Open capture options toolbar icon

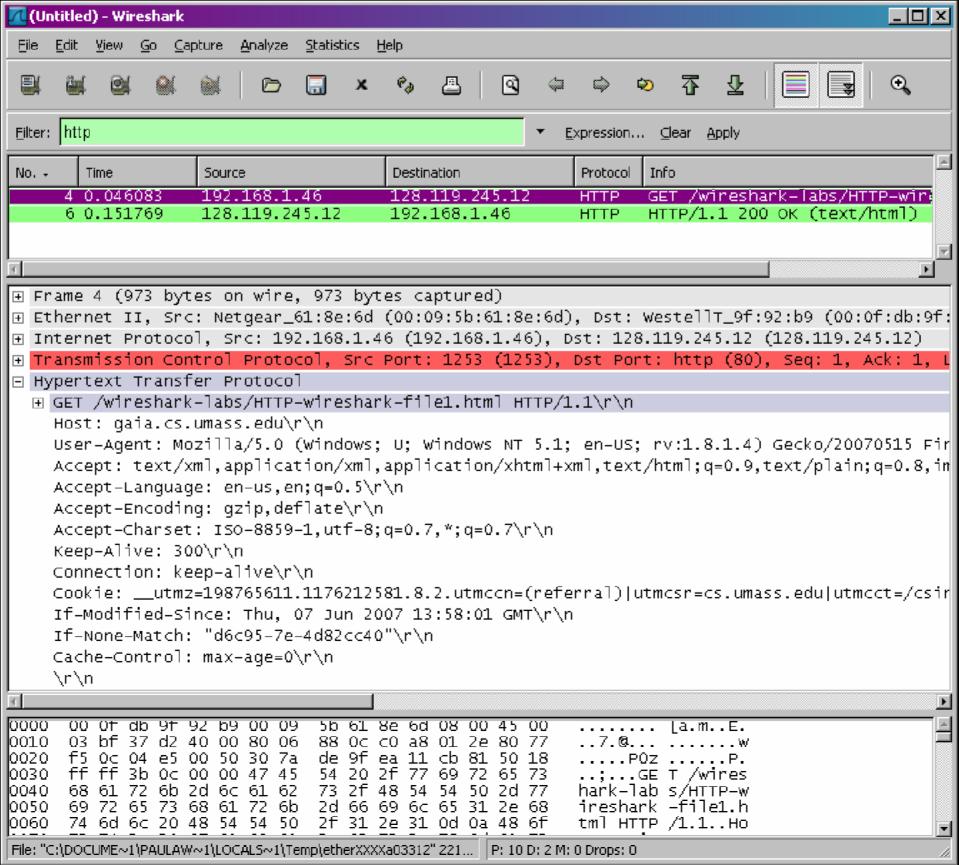[x=75, y=85]
